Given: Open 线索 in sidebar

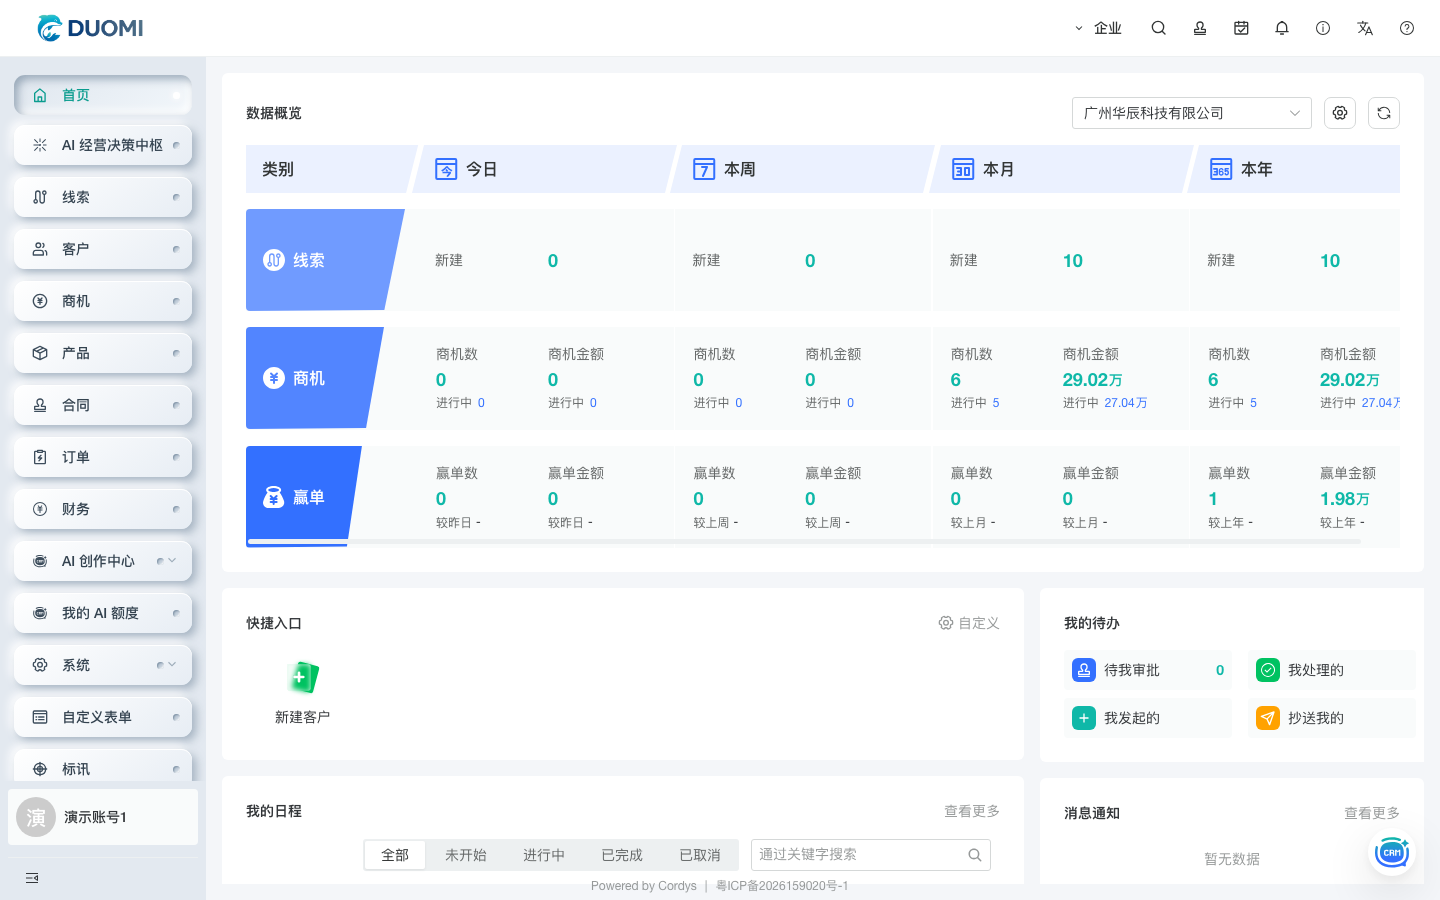Looking at the screenshot, I should tap(103, 197).
